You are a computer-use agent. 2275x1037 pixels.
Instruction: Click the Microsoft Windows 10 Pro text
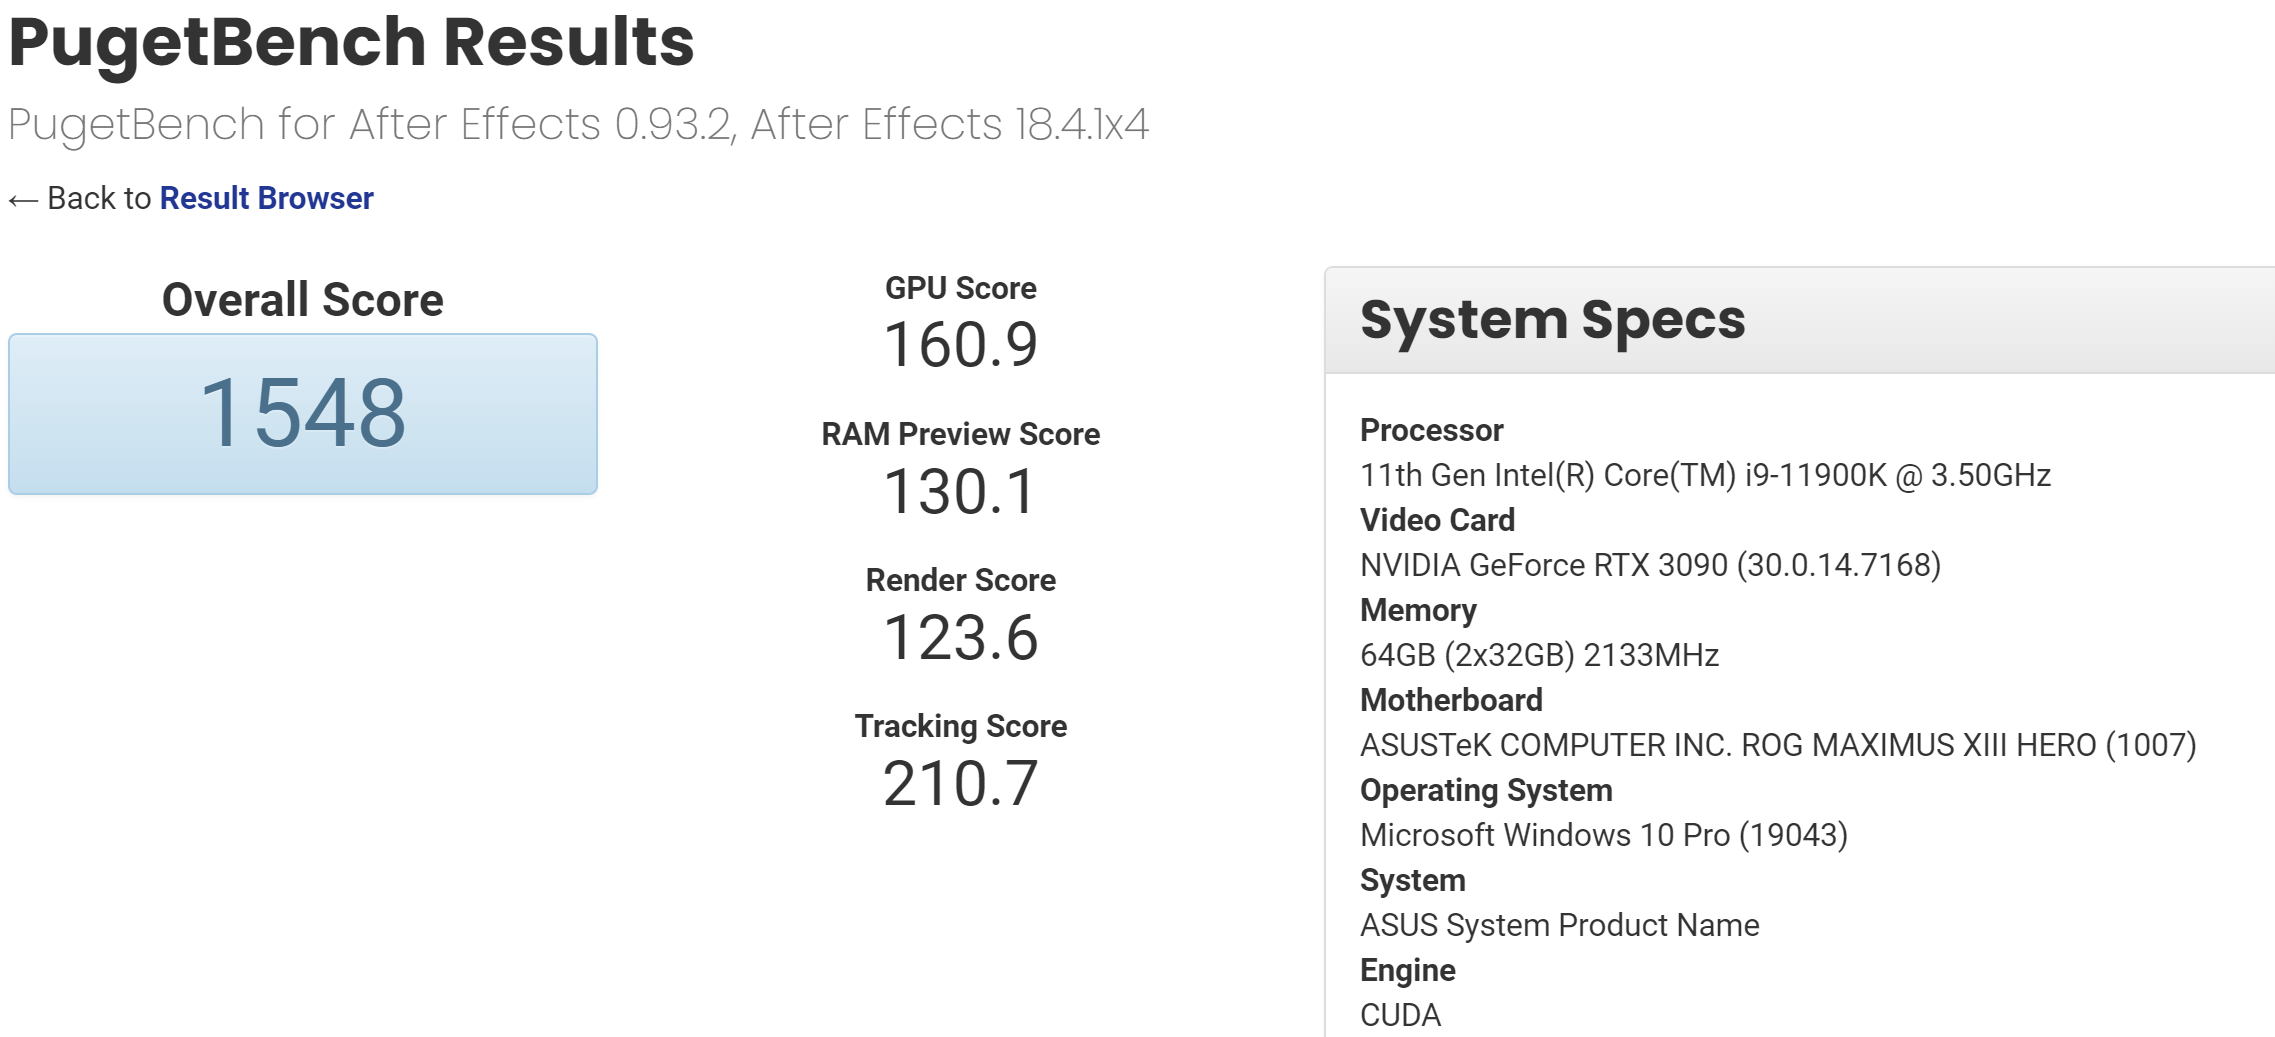click(x=1603, y=835)
